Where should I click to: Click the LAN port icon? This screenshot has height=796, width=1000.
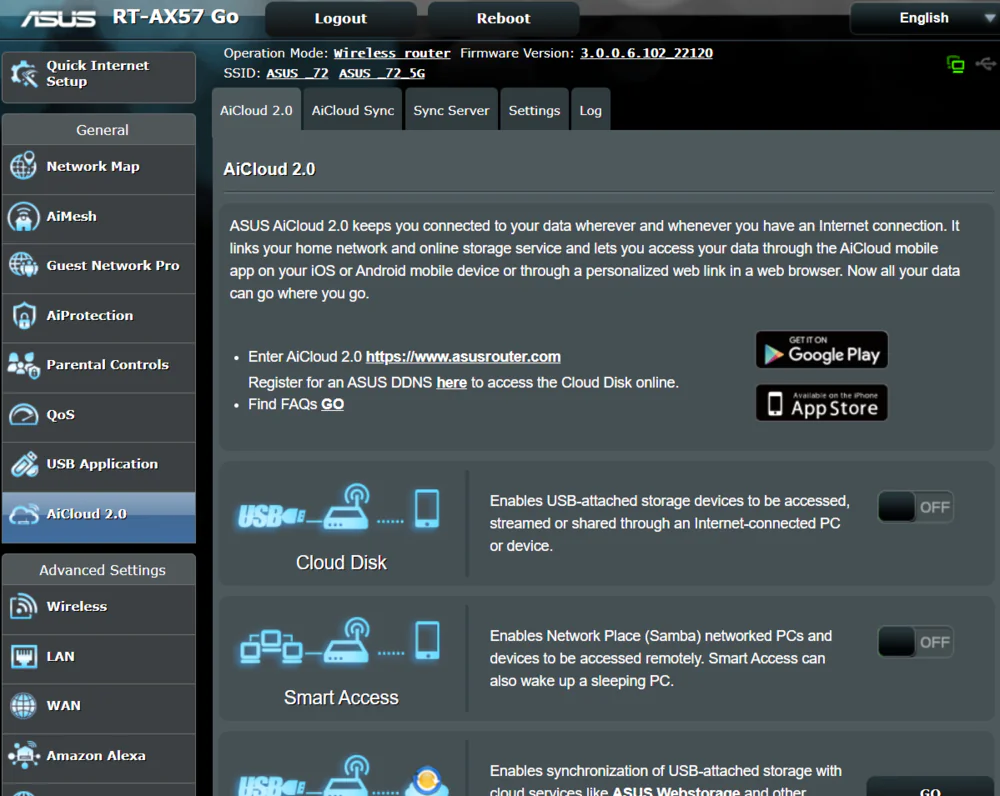coord(24,656)
